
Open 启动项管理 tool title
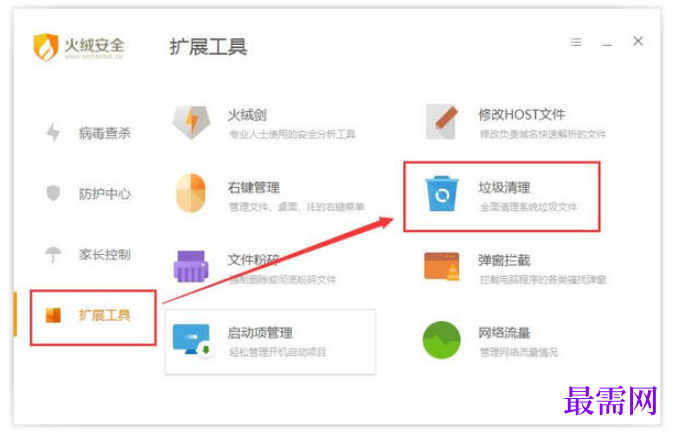[x=260, y=332]
